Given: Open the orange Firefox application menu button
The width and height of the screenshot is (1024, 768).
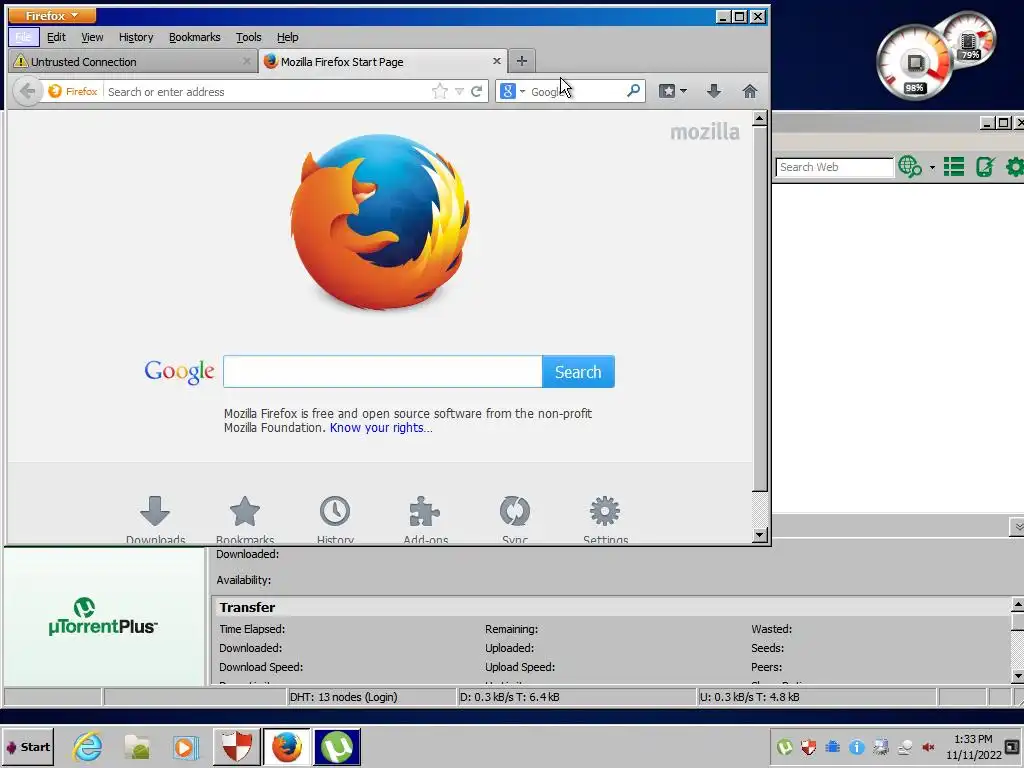Looking at the screenshot, I should click(x=52, y=15).
